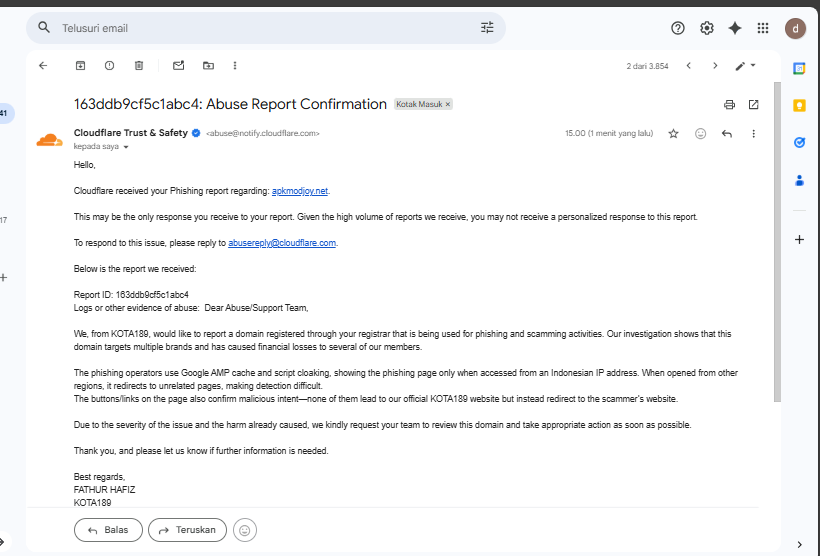Expand recipient details next to kepada saya
Screen dimensions: 820x556
(126, 147)
